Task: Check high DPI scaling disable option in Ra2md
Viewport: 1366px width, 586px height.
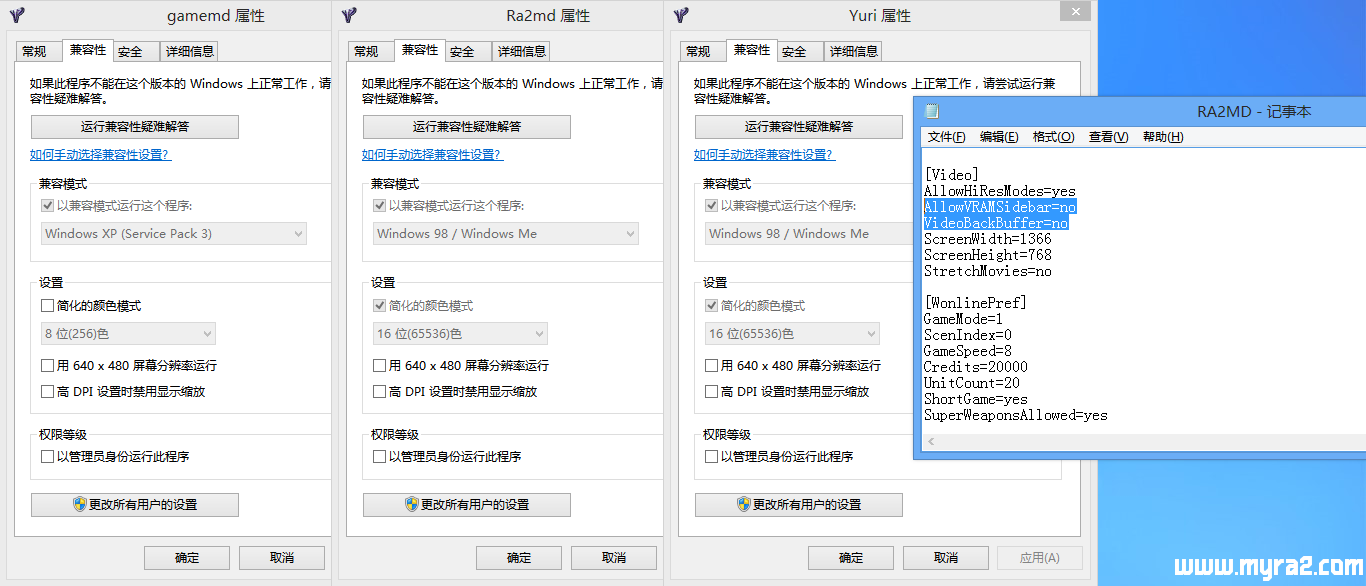Action: click(x=379, y=392)
